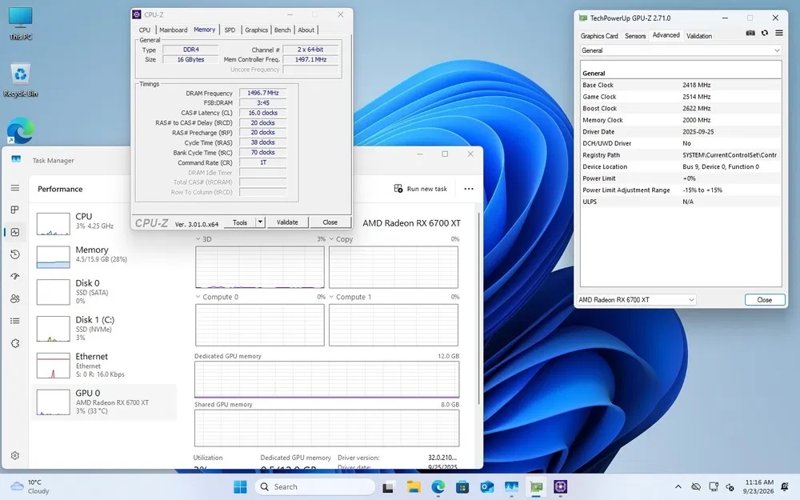The image size is (800, 500).
Task: Select Performance icon in Task Manager sidebar
Action: [x=15, y=232]
